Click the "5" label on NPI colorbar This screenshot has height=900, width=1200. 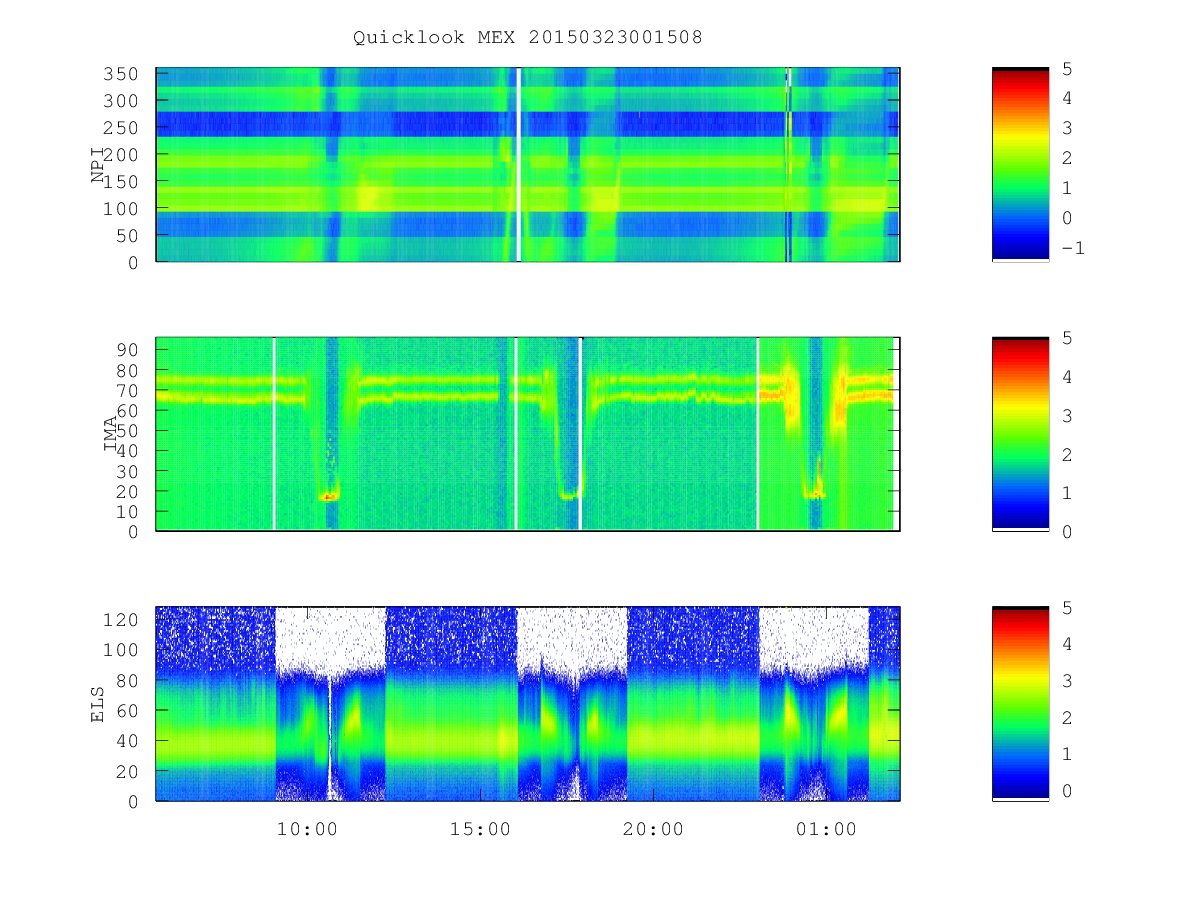pyautogui.click(x=1067, y=69)
